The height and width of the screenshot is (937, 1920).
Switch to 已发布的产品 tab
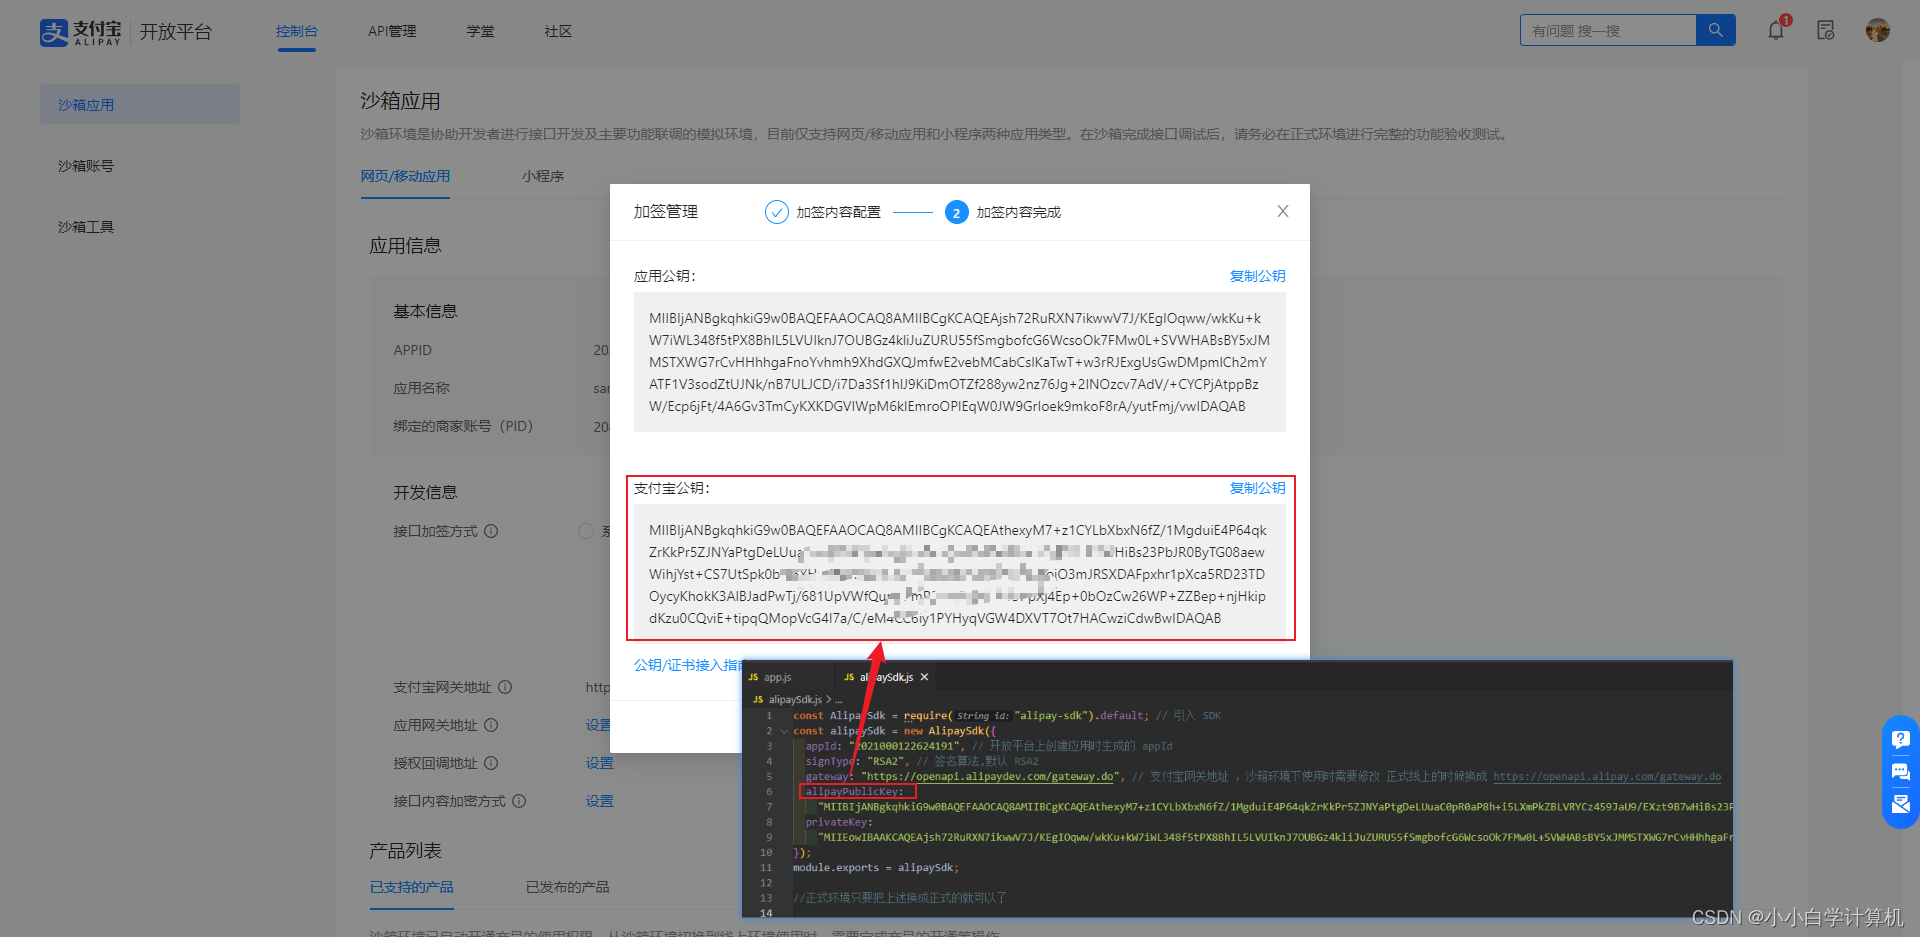click(x=568, y=887)
